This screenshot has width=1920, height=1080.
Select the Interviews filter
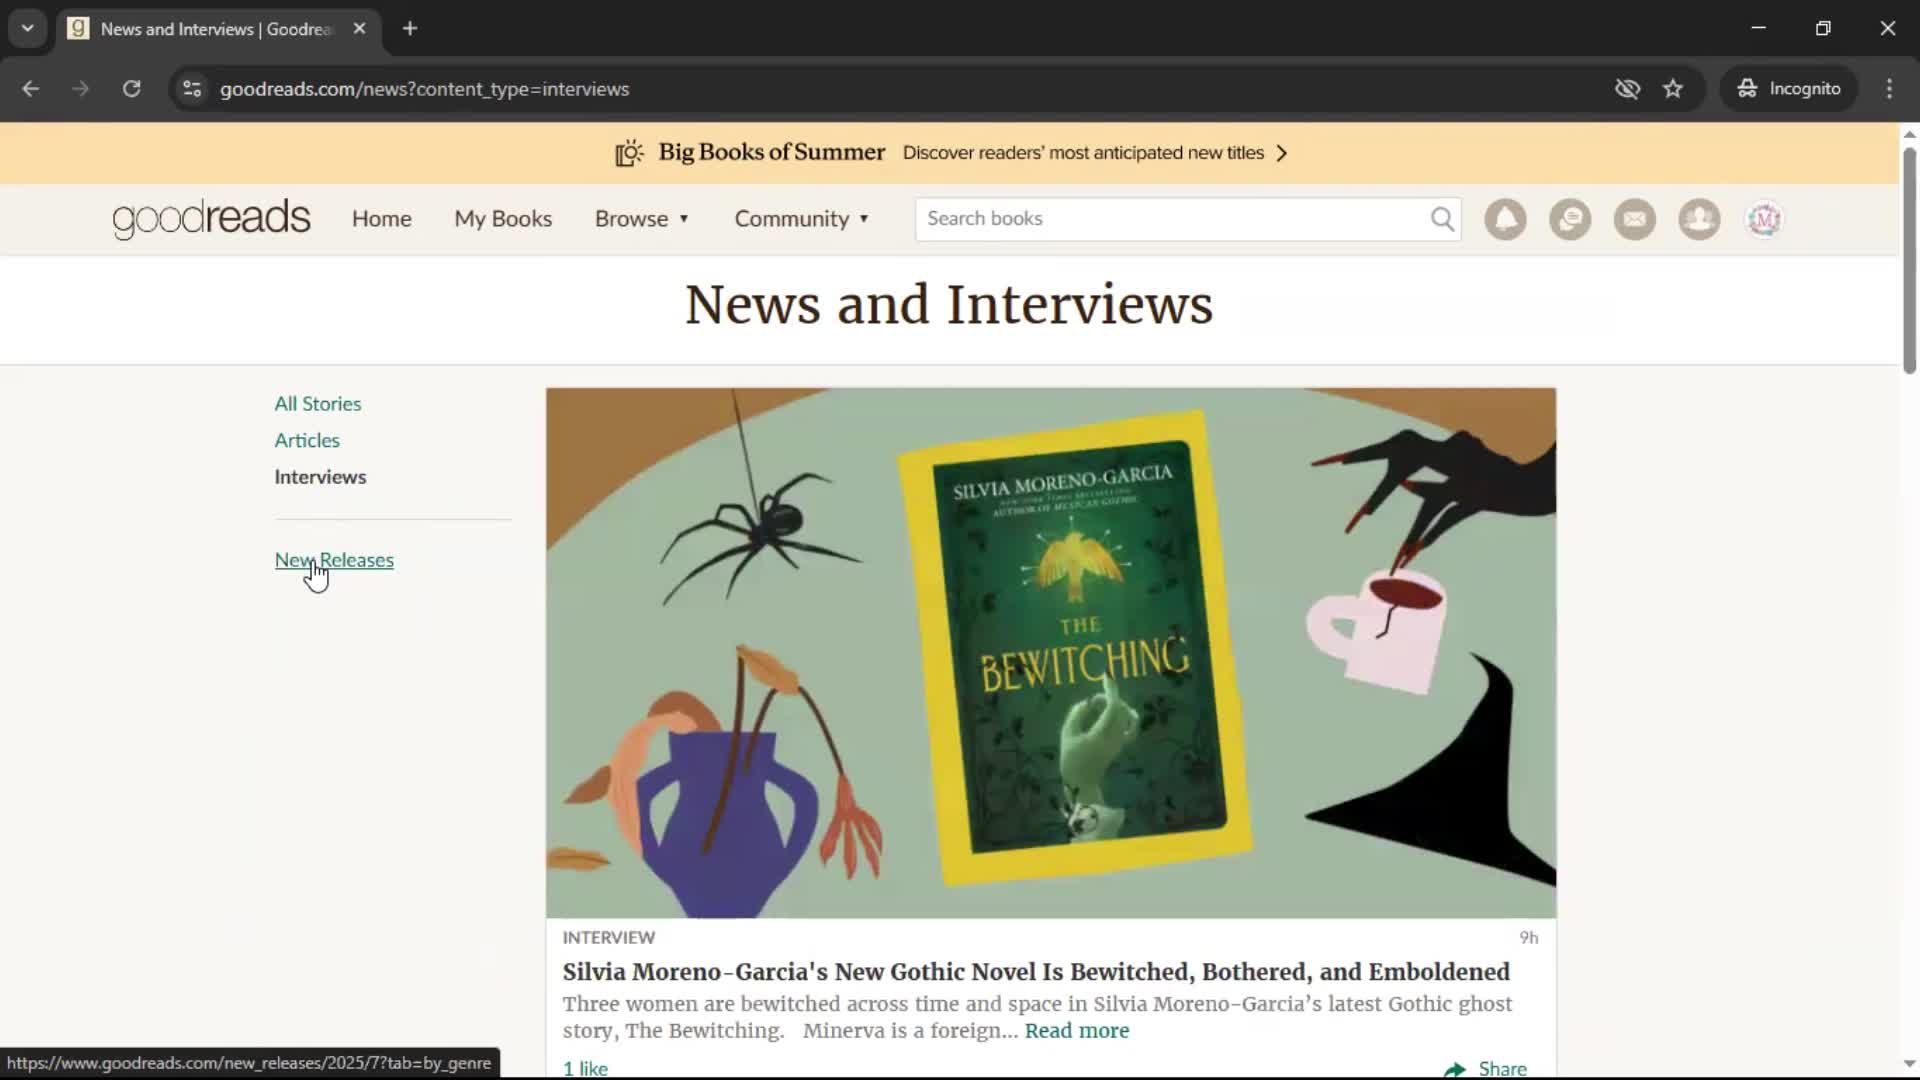click(320, 477)
